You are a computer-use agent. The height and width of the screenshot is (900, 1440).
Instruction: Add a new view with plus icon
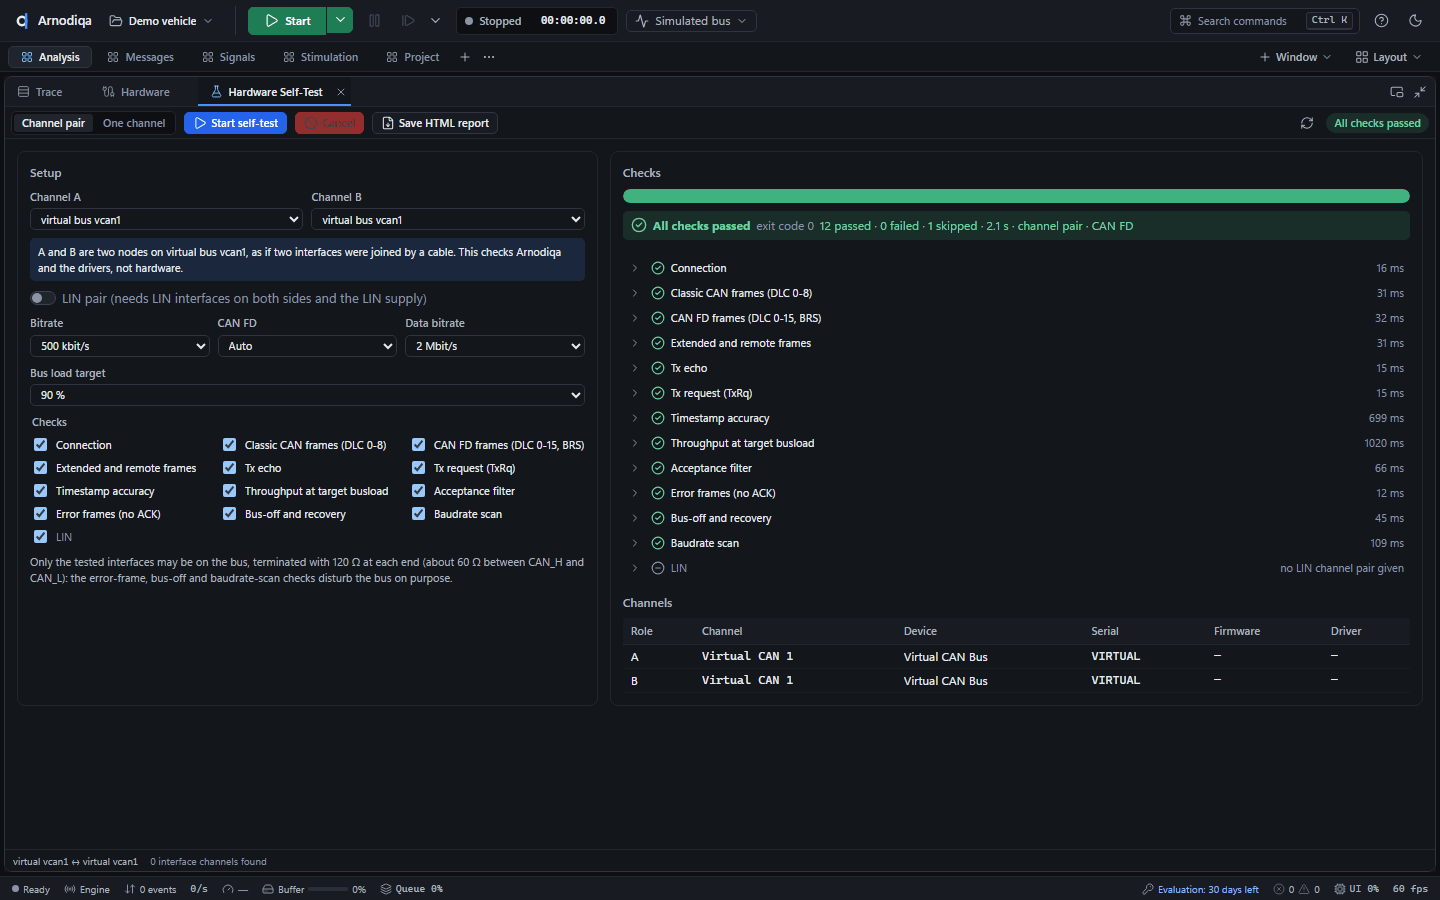[x=465, y=57]
